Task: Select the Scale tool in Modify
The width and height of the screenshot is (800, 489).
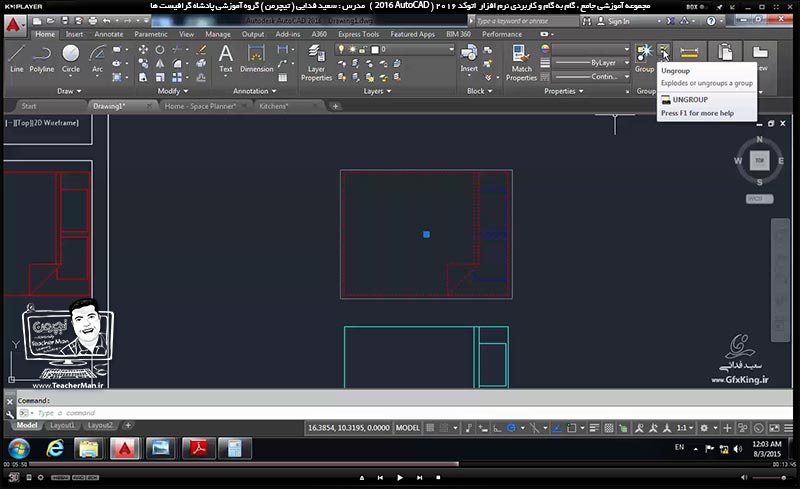Action: 160,77
